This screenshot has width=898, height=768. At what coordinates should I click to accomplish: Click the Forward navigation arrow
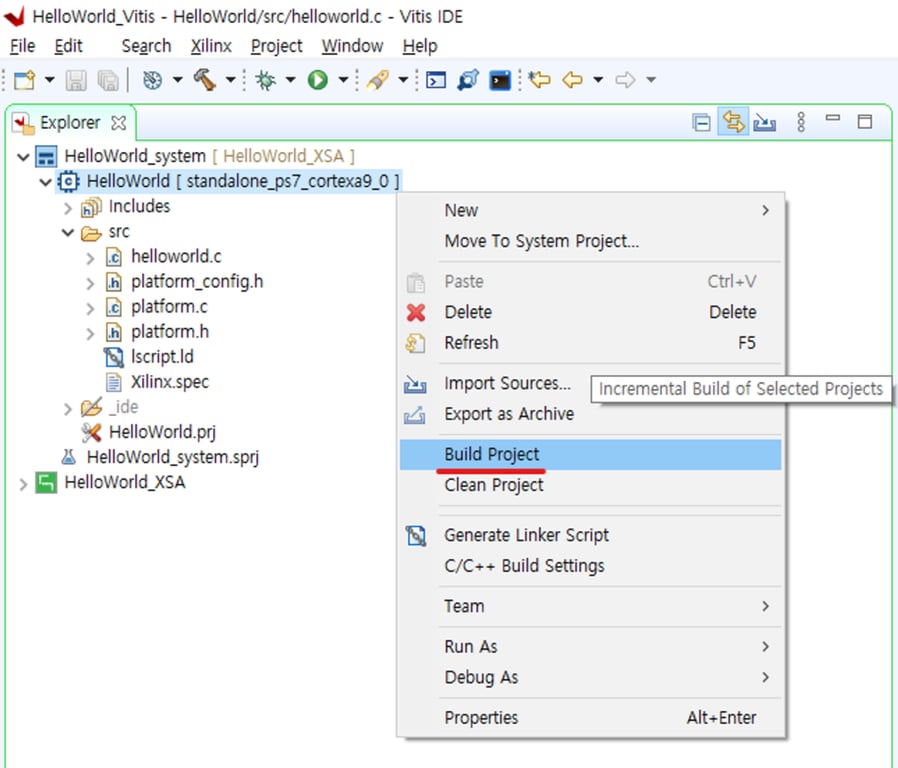(625, 80)
